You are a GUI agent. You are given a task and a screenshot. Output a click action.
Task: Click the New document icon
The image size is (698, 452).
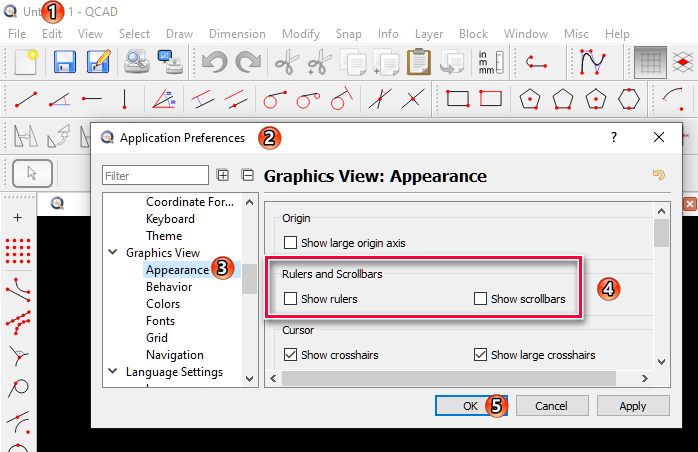(x=25, y=63)
